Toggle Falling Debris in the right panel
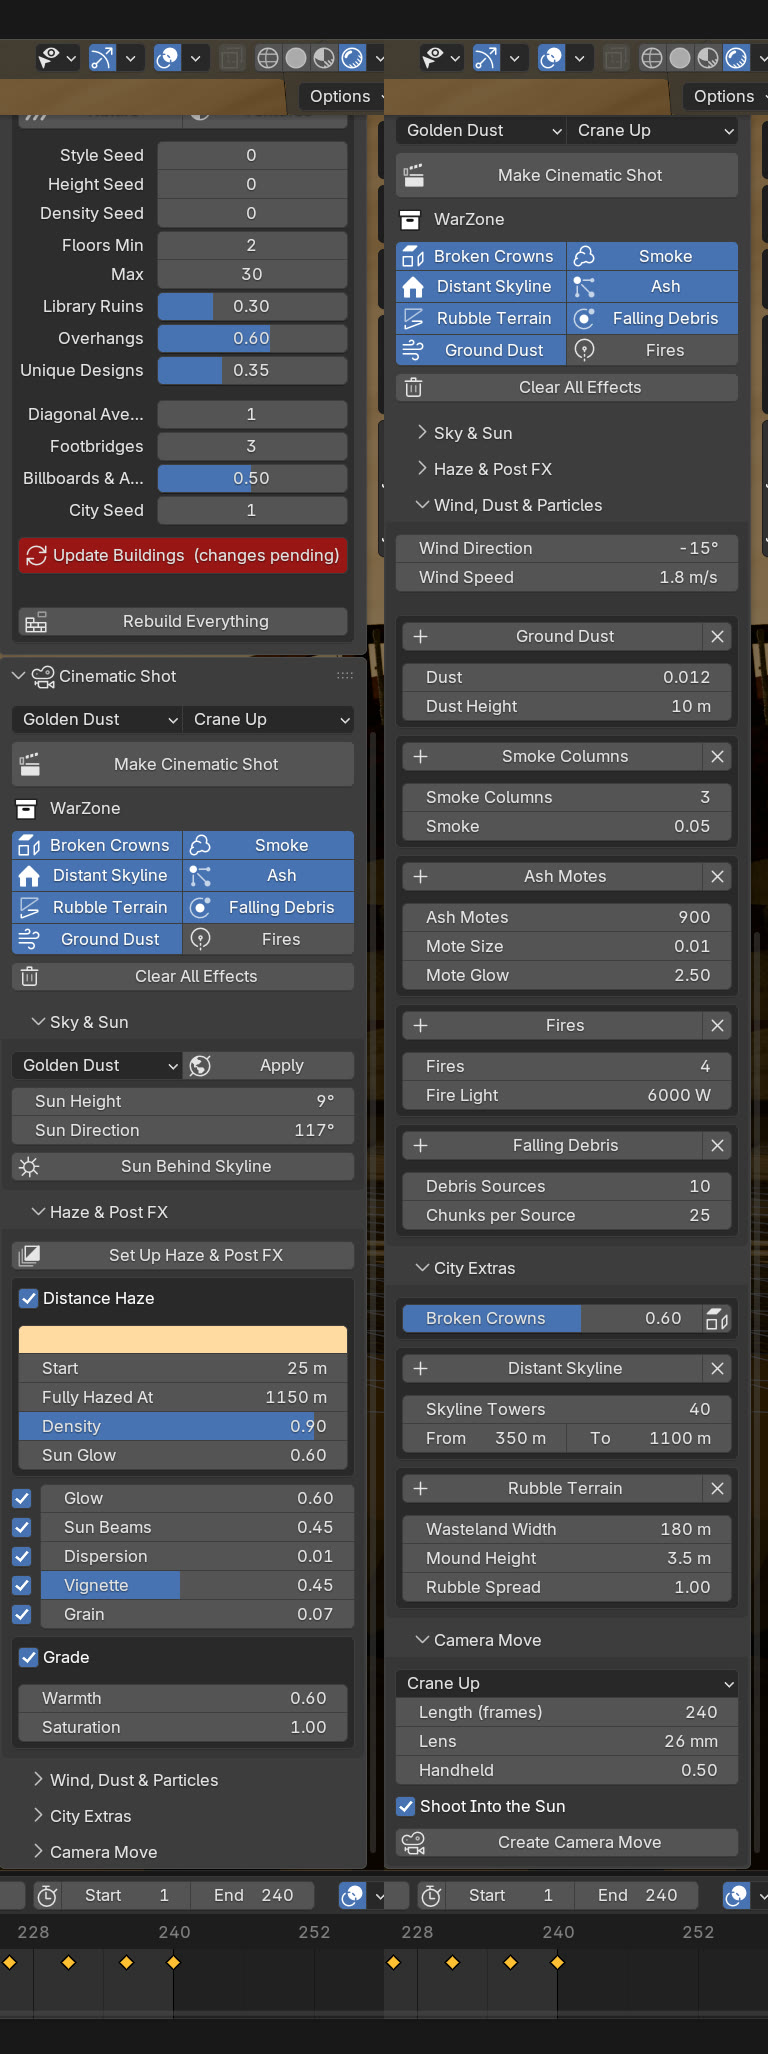Image resolution: width=768 pixels, height=2054 pixels. coord(652,319)
